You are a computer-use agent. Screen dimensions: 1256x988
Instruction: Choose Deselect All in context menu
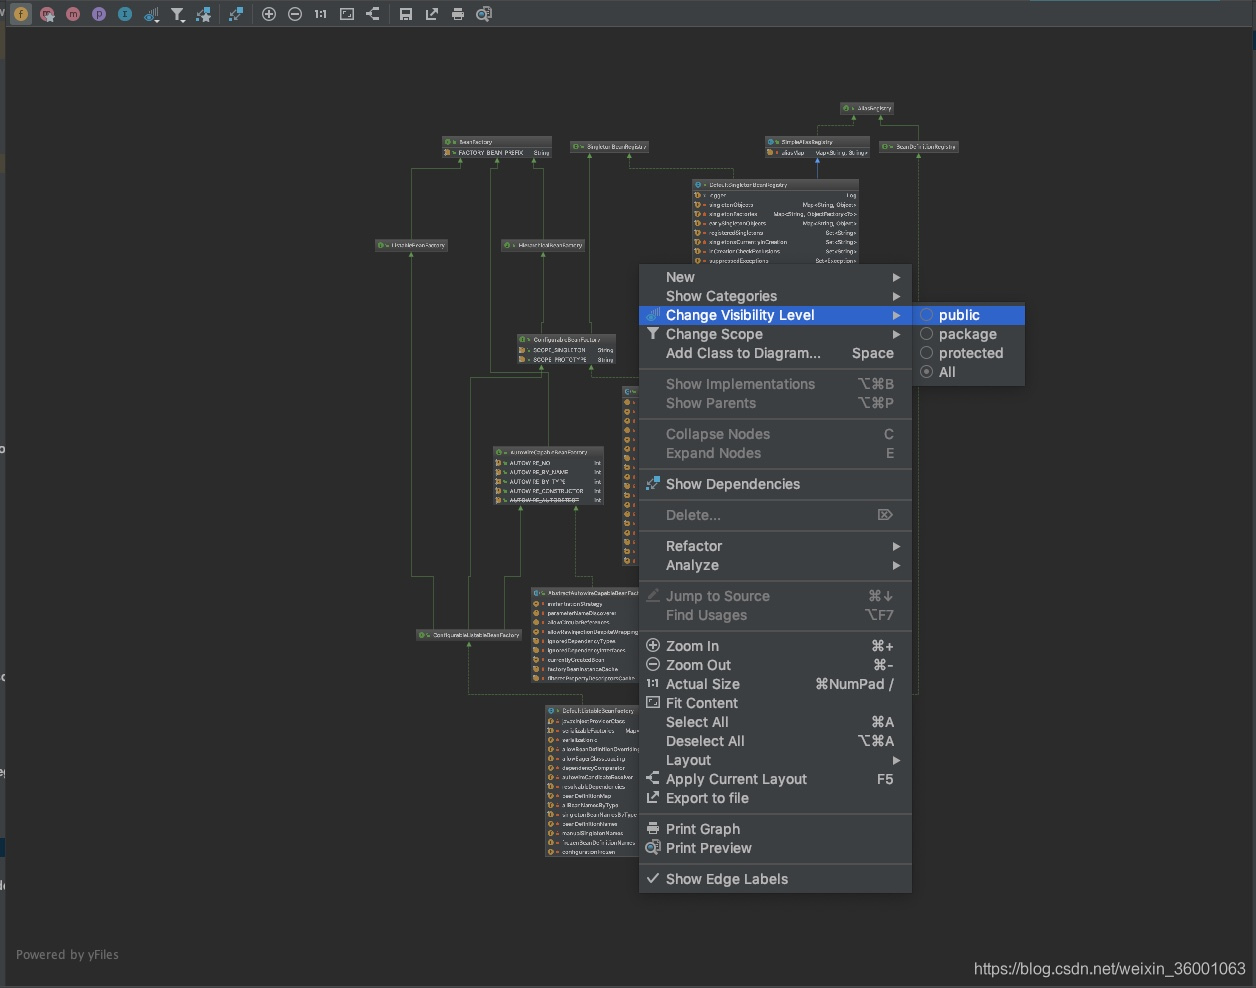(x=775, y=741)
